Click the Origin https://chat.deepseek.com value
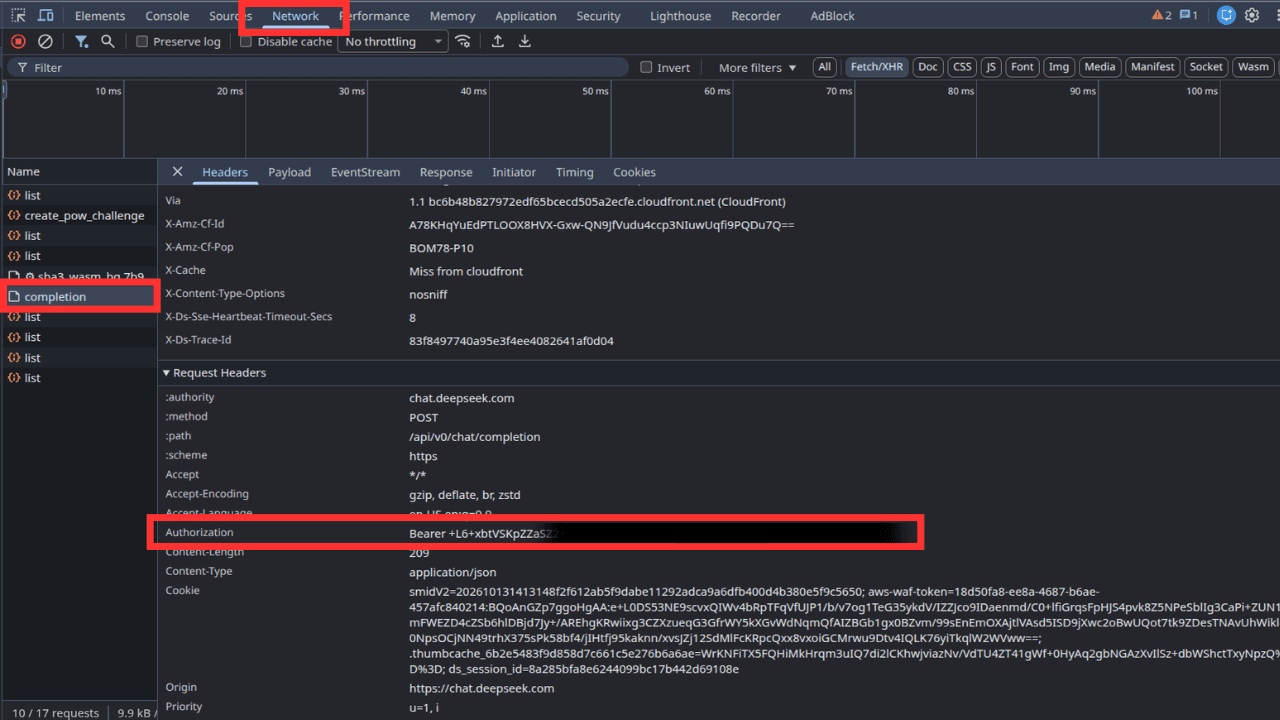 (x=482, y=688)
